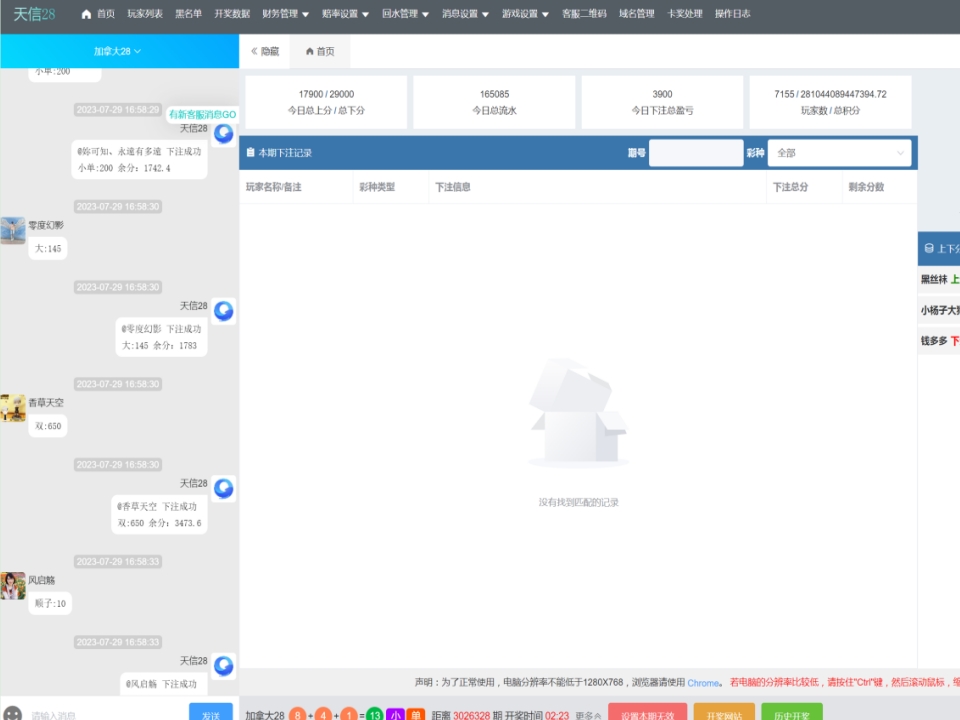Click the clipboard icon beside 本期下注记录
This screenshot has width=960, height=720.
pyautogui.click(x=250, y=152)
